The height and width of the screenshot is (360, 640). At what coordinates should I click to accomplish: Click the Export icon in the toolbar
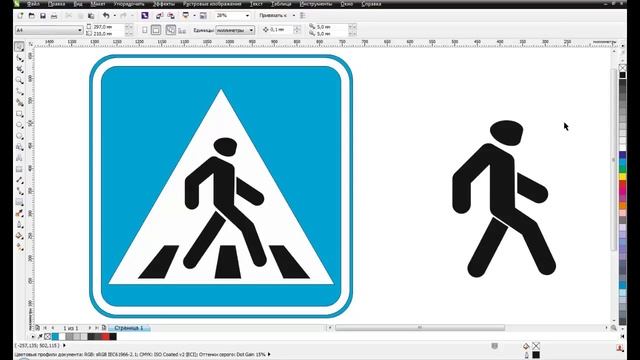(171, 16)
